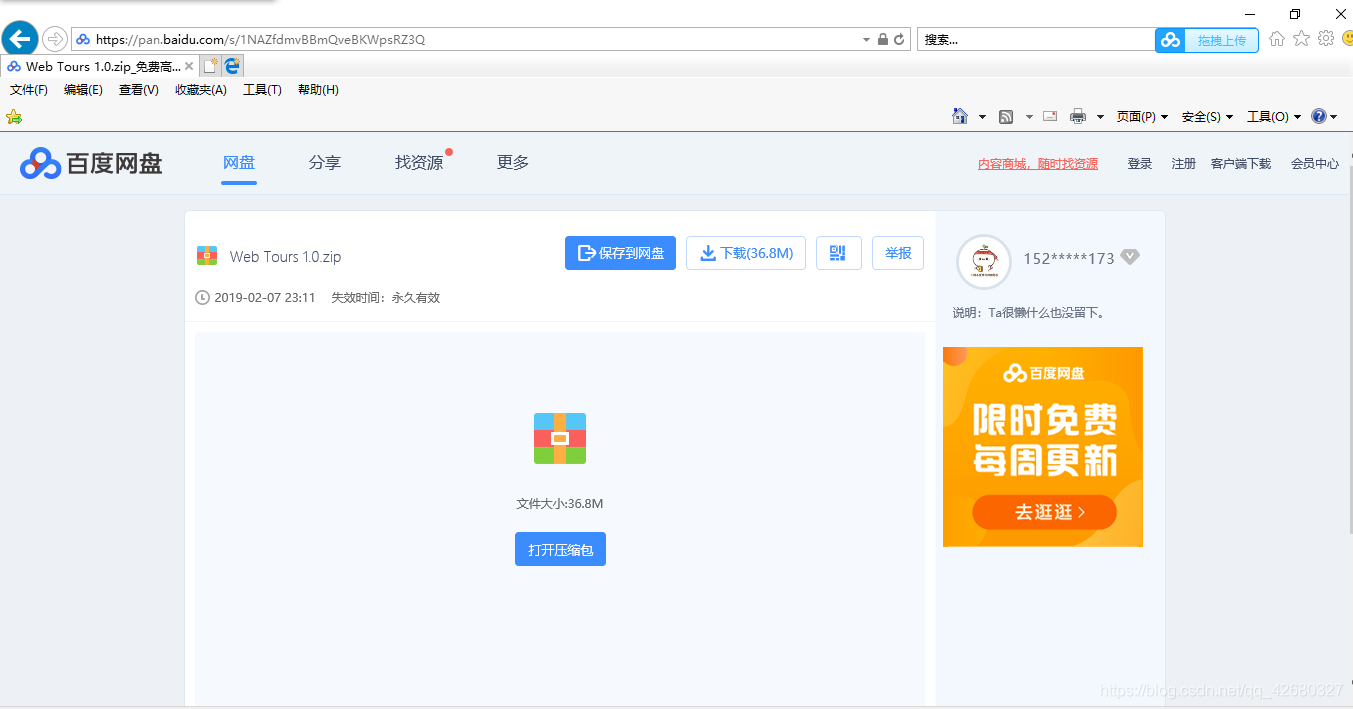Click the read mail envelope icon
1353x709 pixels.
(1050, 116)
